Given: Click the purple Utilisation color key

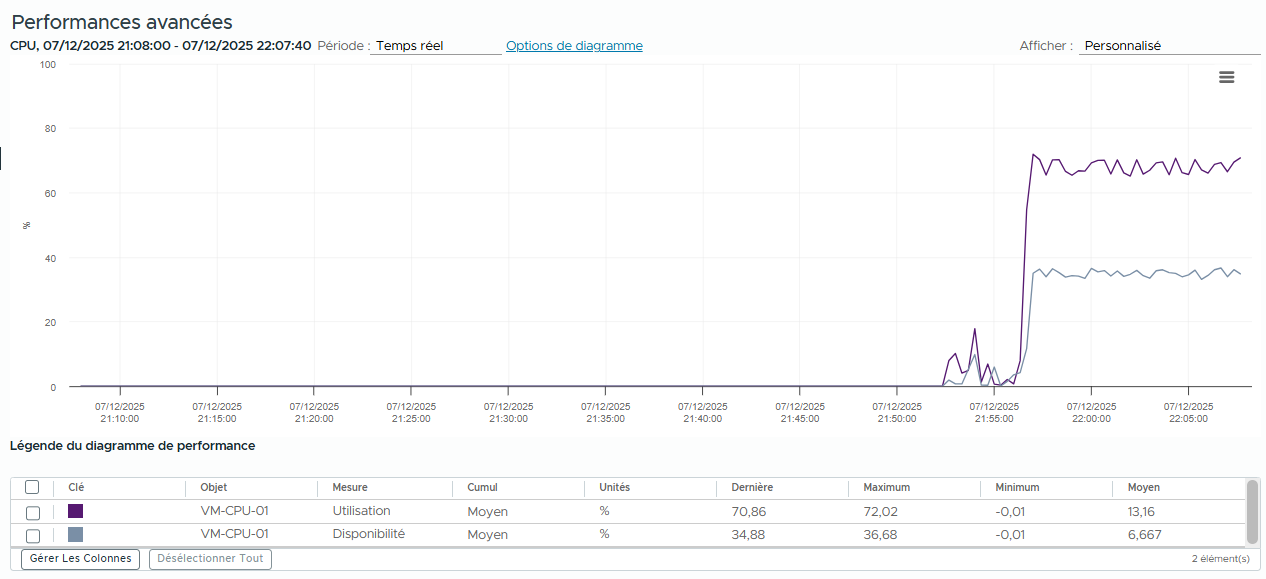Looking at the screenshot, I should coord(75,511).
